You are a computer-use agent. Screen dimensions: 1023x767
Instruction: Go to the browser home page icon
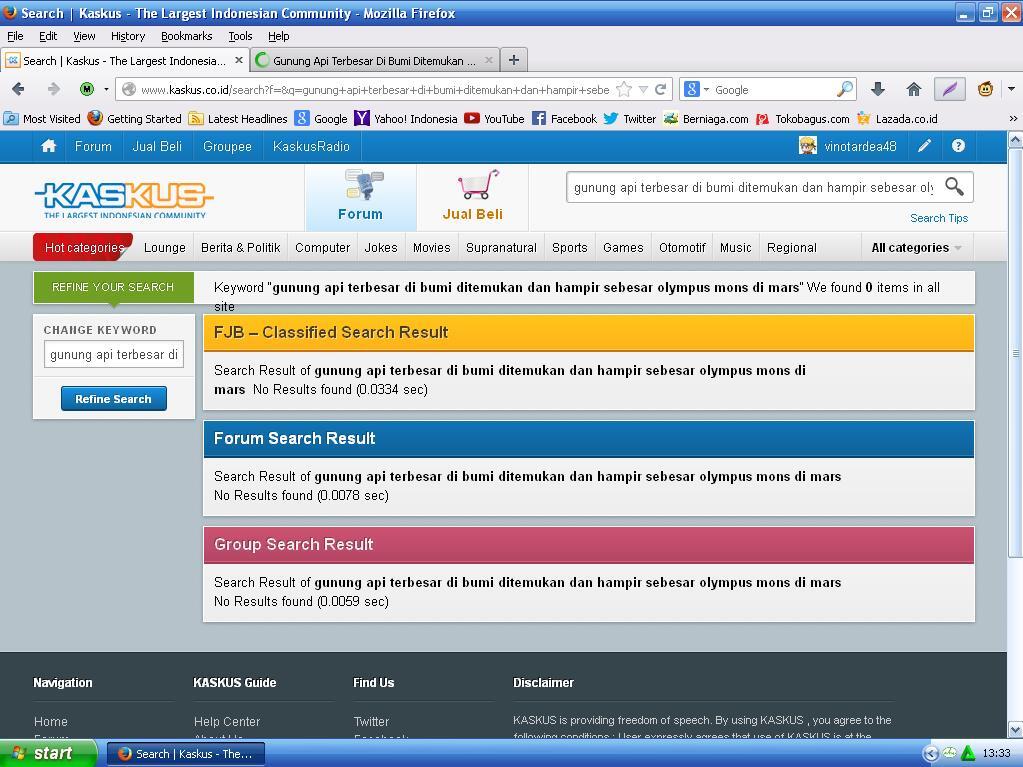click(914, 89)
